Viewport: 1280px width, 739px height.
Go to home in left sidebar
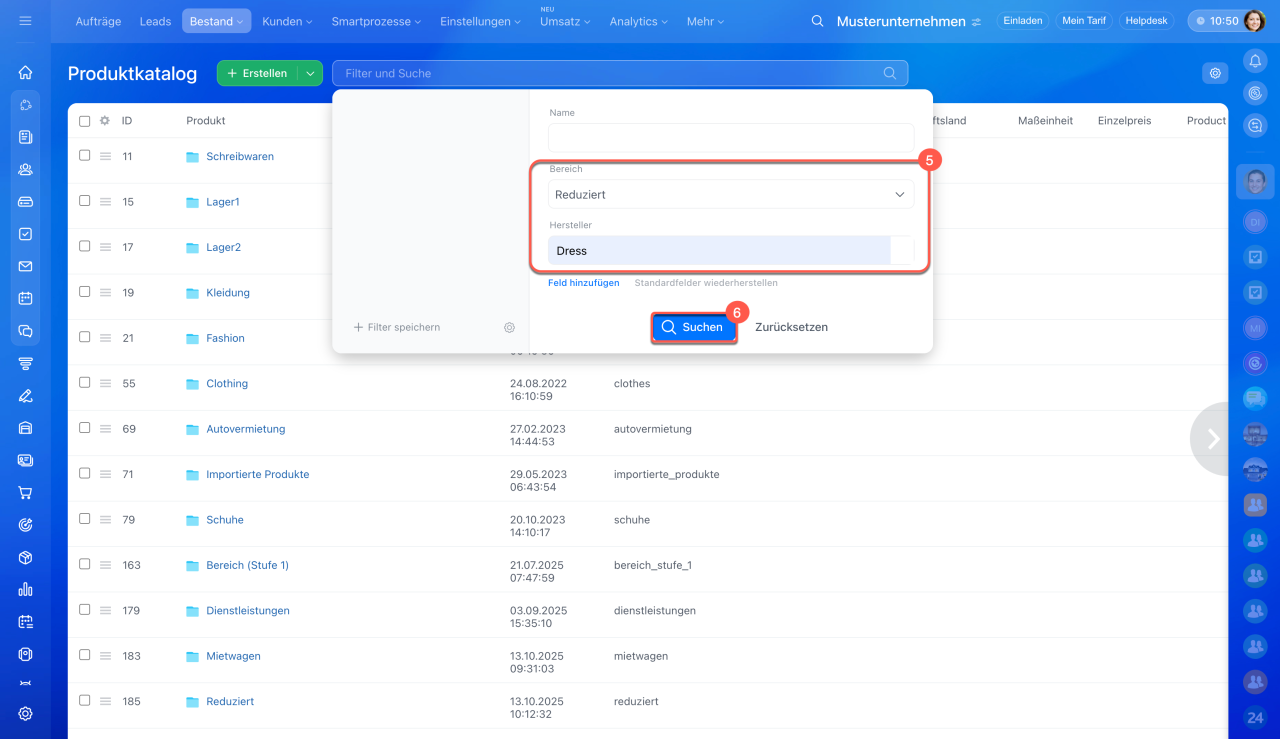click(x=25, y=72)
